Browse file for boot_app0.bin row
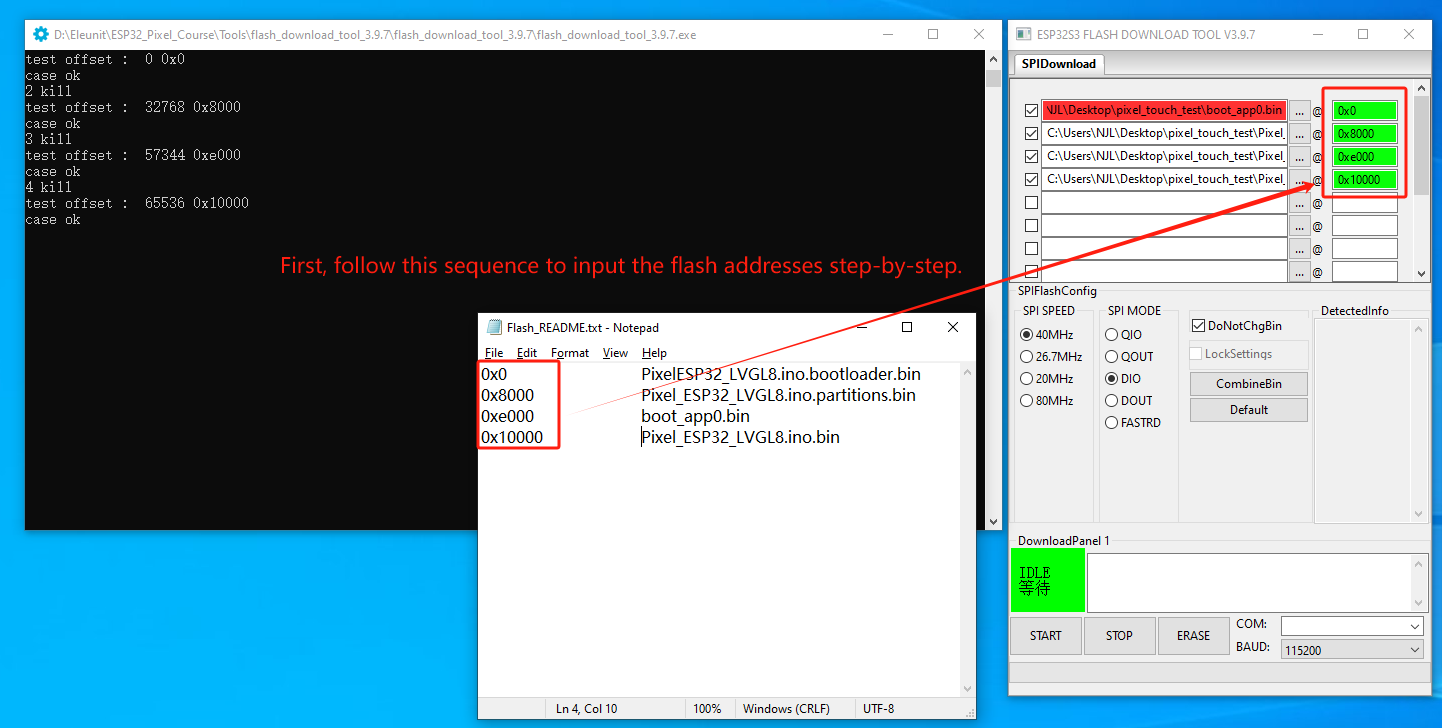The image size is (1442, 728). 1299,110
